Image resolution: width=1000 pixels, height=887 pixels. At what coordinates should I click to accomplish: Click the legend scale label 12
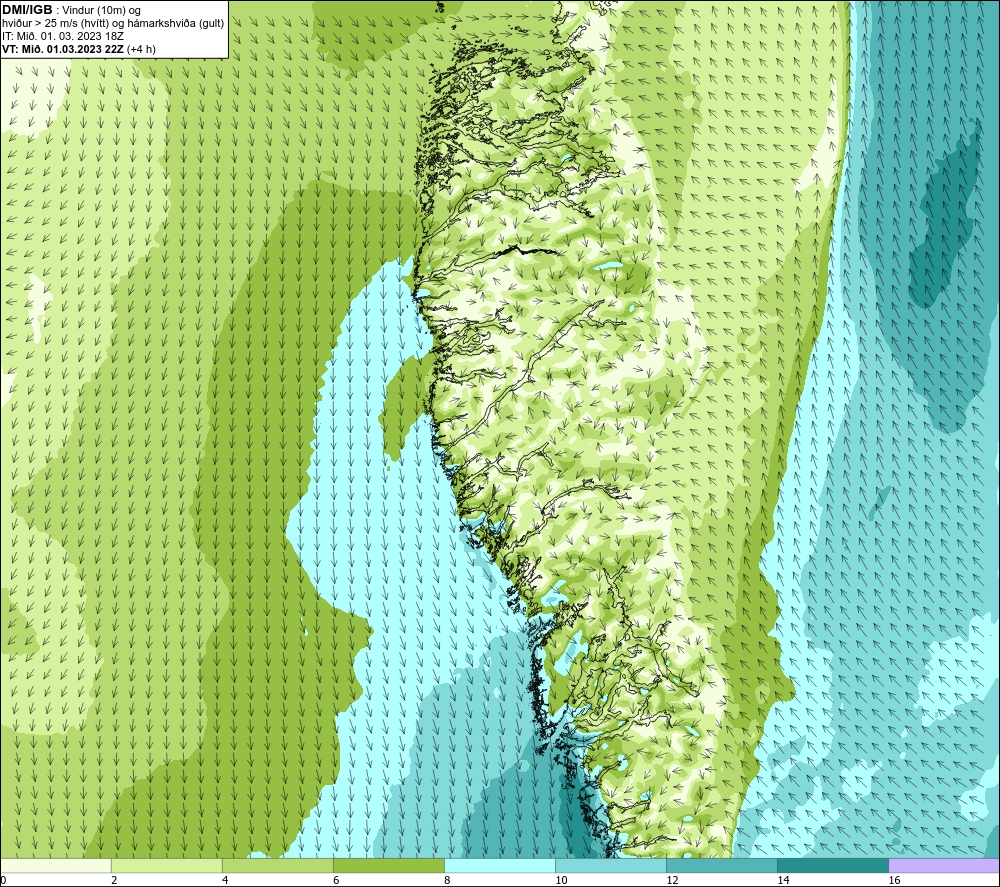click(x=672, y=880)
